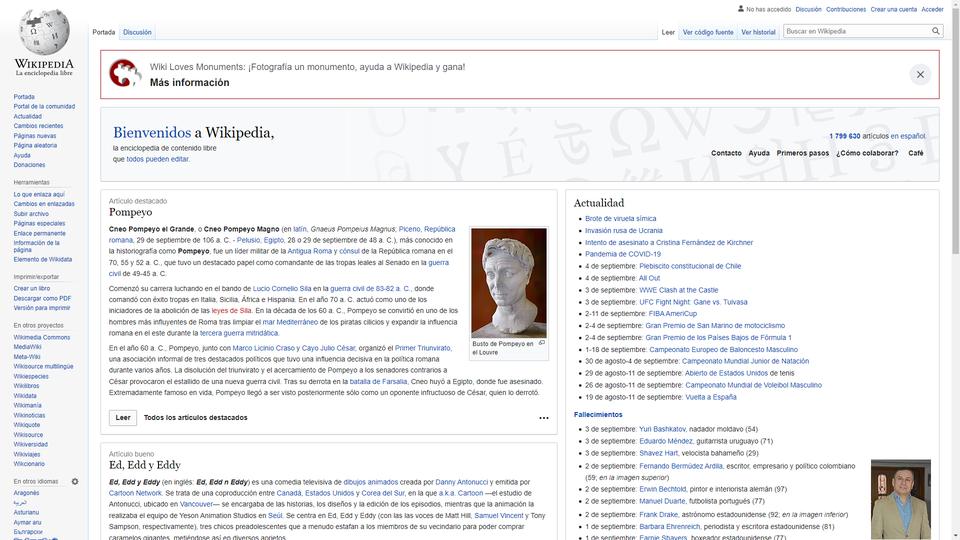Open the three-dots menu in featured article
960x540 pixels.
[544, 418]
